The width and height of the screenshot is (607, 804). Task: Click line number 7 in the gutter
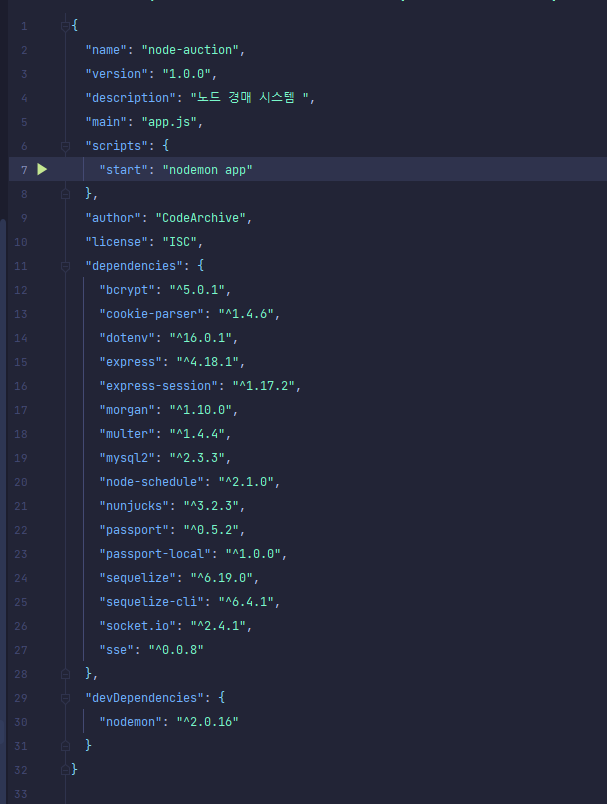pyautogui.click(x=24, y=170)
